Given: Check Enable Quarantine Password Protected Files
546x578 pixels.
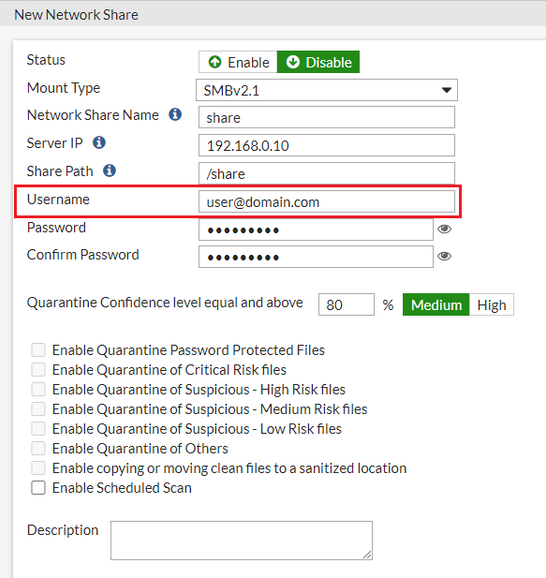Looking at the screenshot, I should [x=38, y=350].
